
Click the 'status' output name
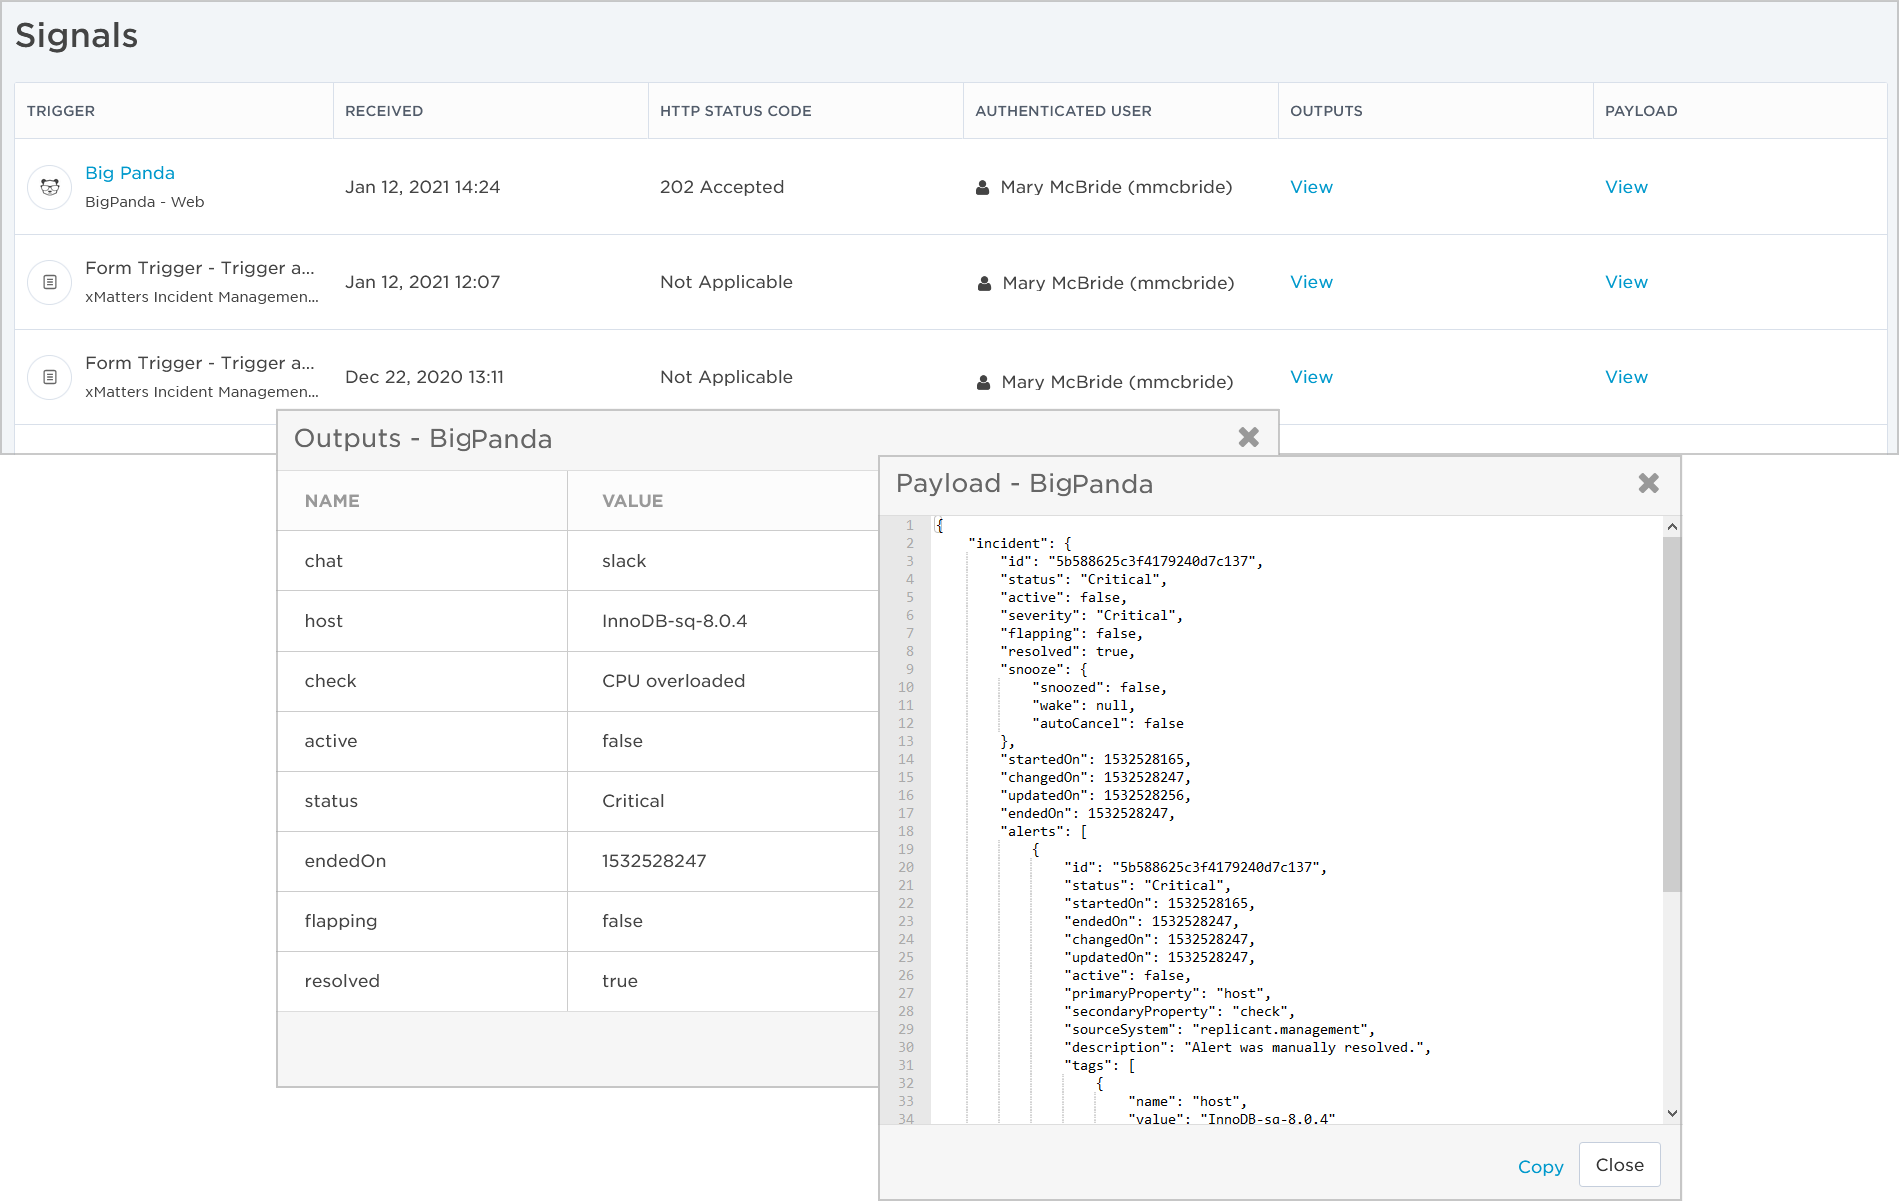pyautogui.click(x=331, y=801)
